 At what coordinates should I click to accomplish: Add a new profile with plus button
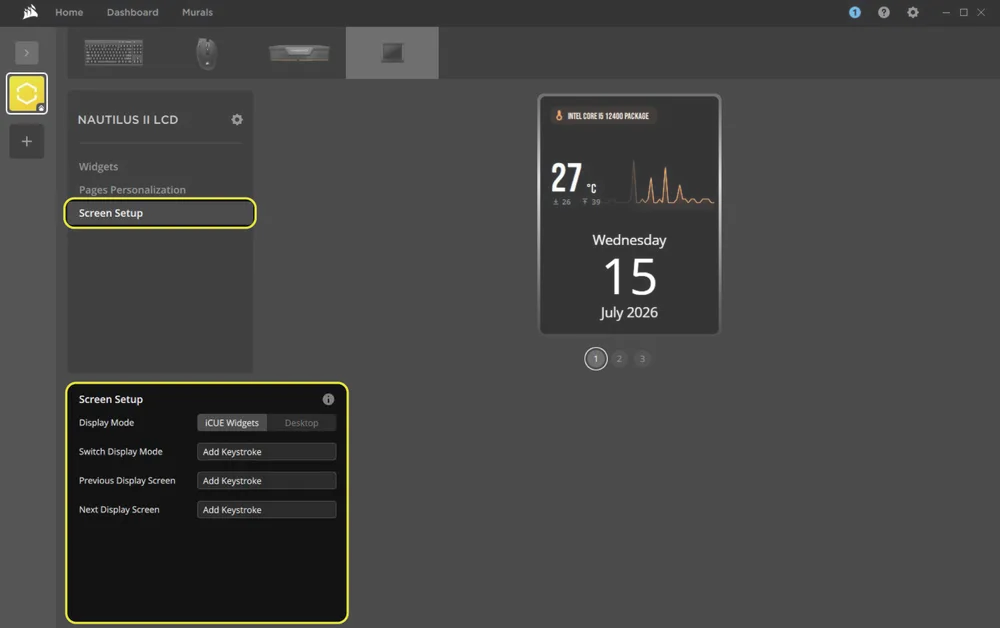pos(27,142)
